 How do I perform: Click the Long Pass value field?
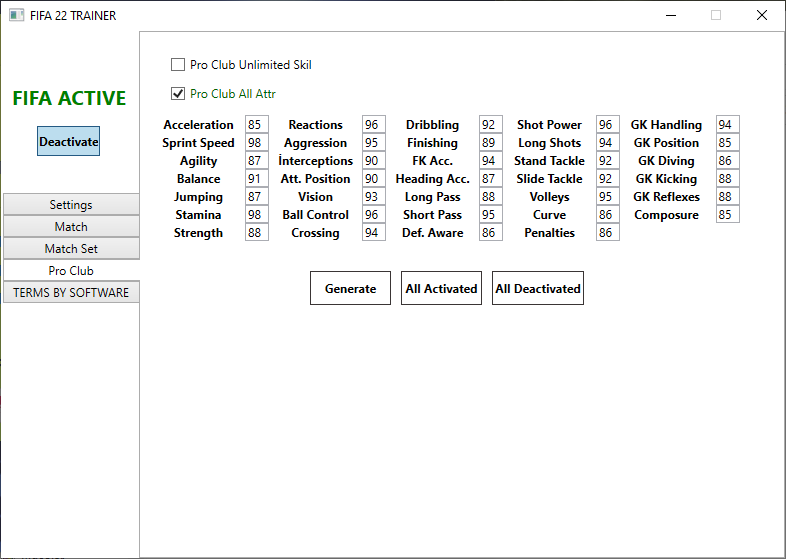(x=491, y=197)
